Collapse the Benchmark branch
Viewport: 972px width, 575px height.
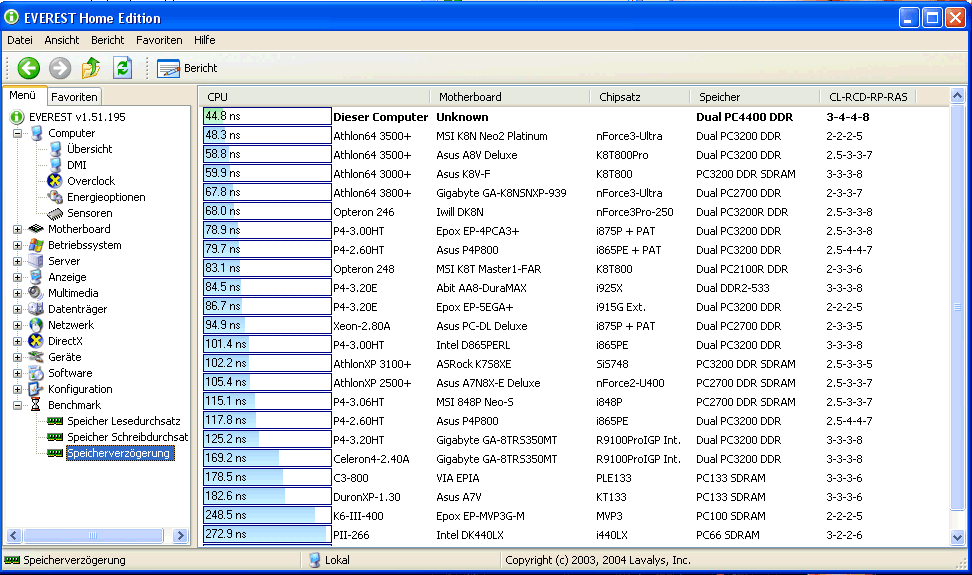17,405
